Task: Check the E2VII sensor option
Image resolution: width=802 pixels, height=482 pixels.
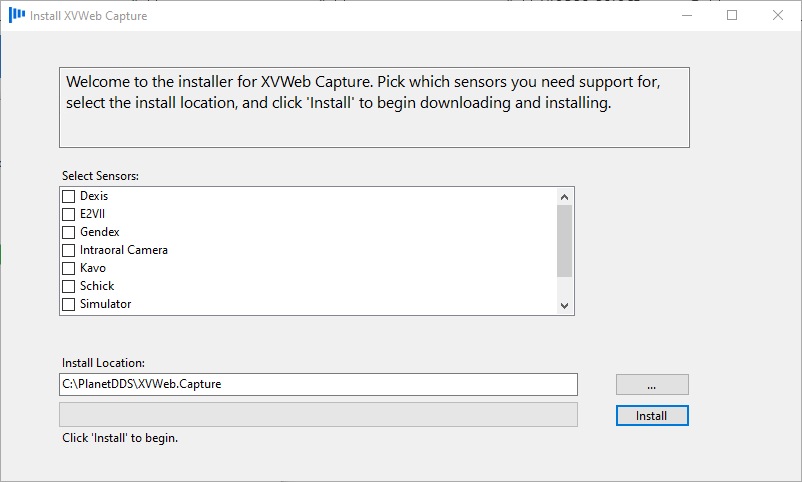Action: point(69,214)
